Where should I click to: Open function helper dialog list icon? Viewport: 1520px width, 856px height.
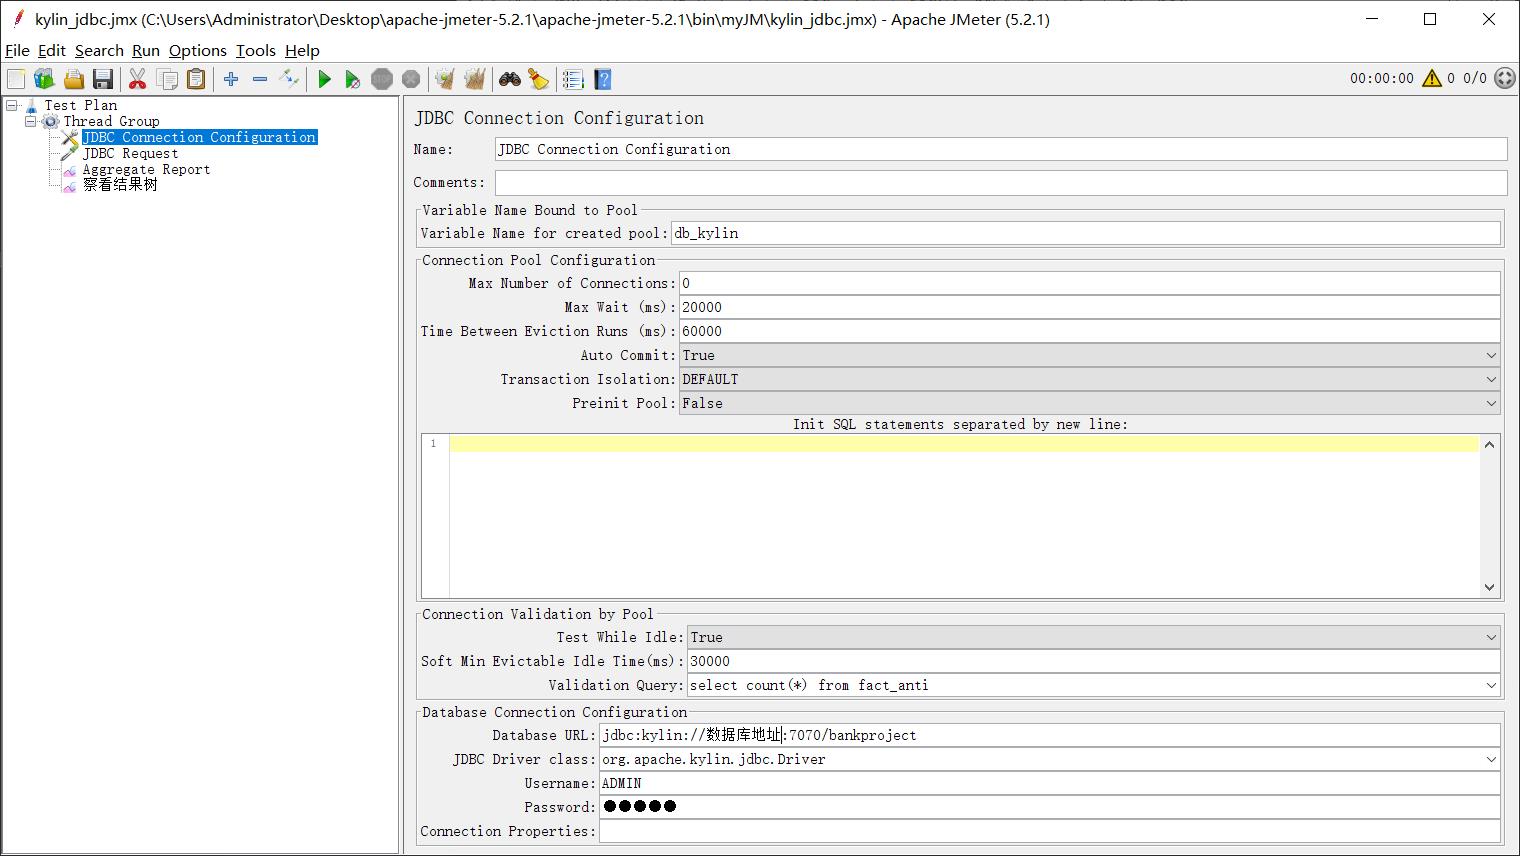[x=573, y=79]
